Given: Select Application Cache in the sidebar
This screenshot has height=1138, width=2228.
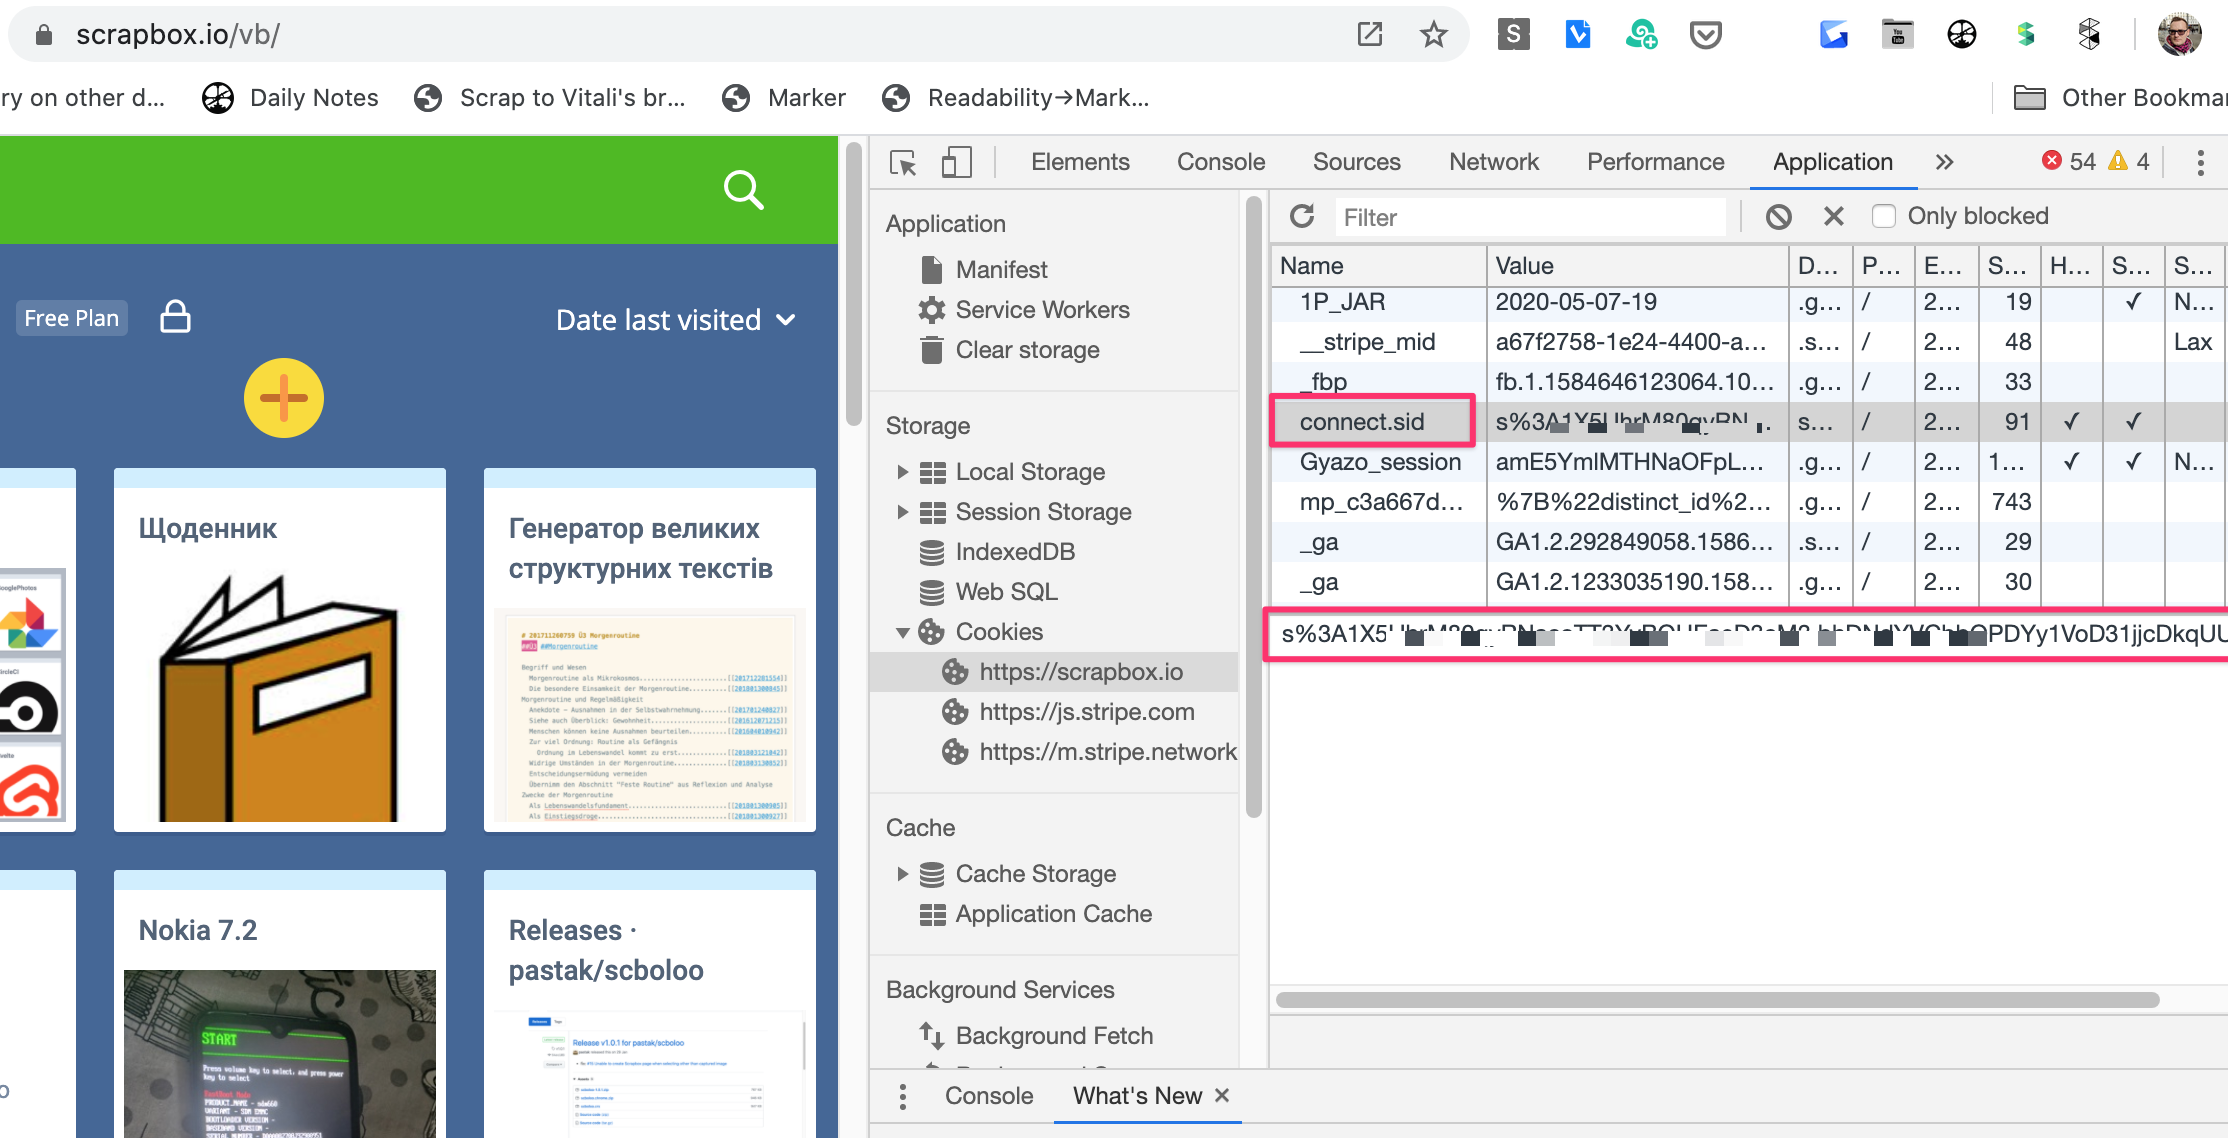Looking at the screenshot, I should 1053,914.
